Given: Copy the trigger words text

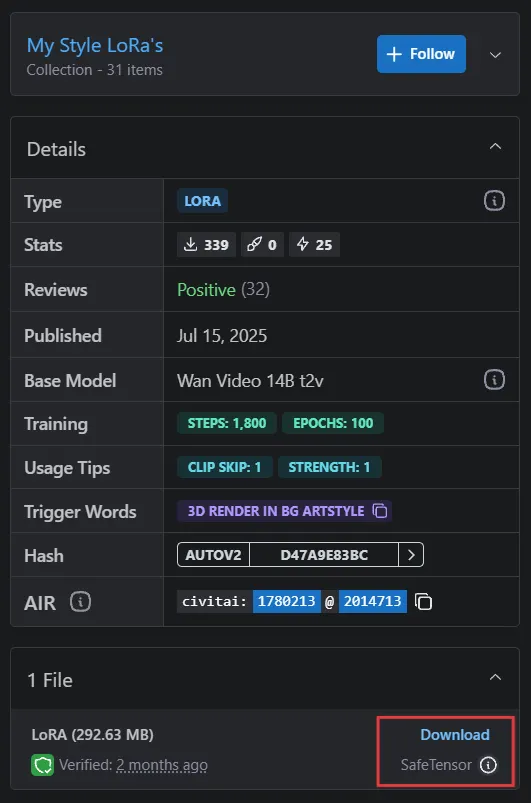Looking at the screenshot, I should 380,511.
